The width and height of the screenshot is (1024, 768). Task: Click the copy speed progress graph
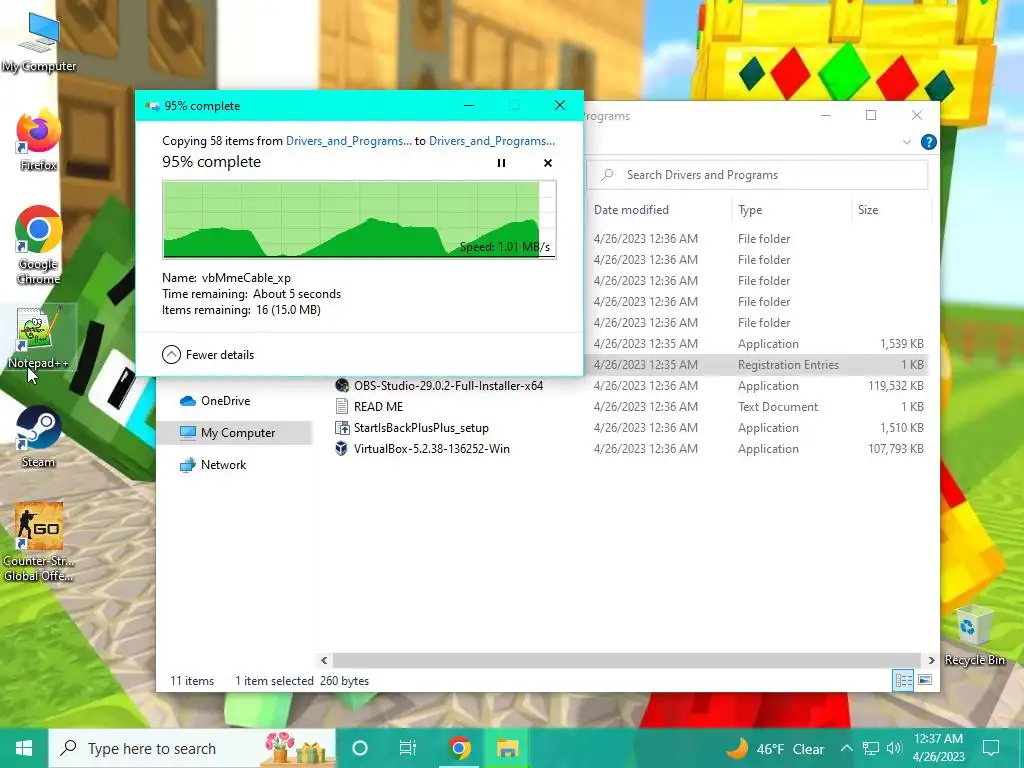click(359, 219)
